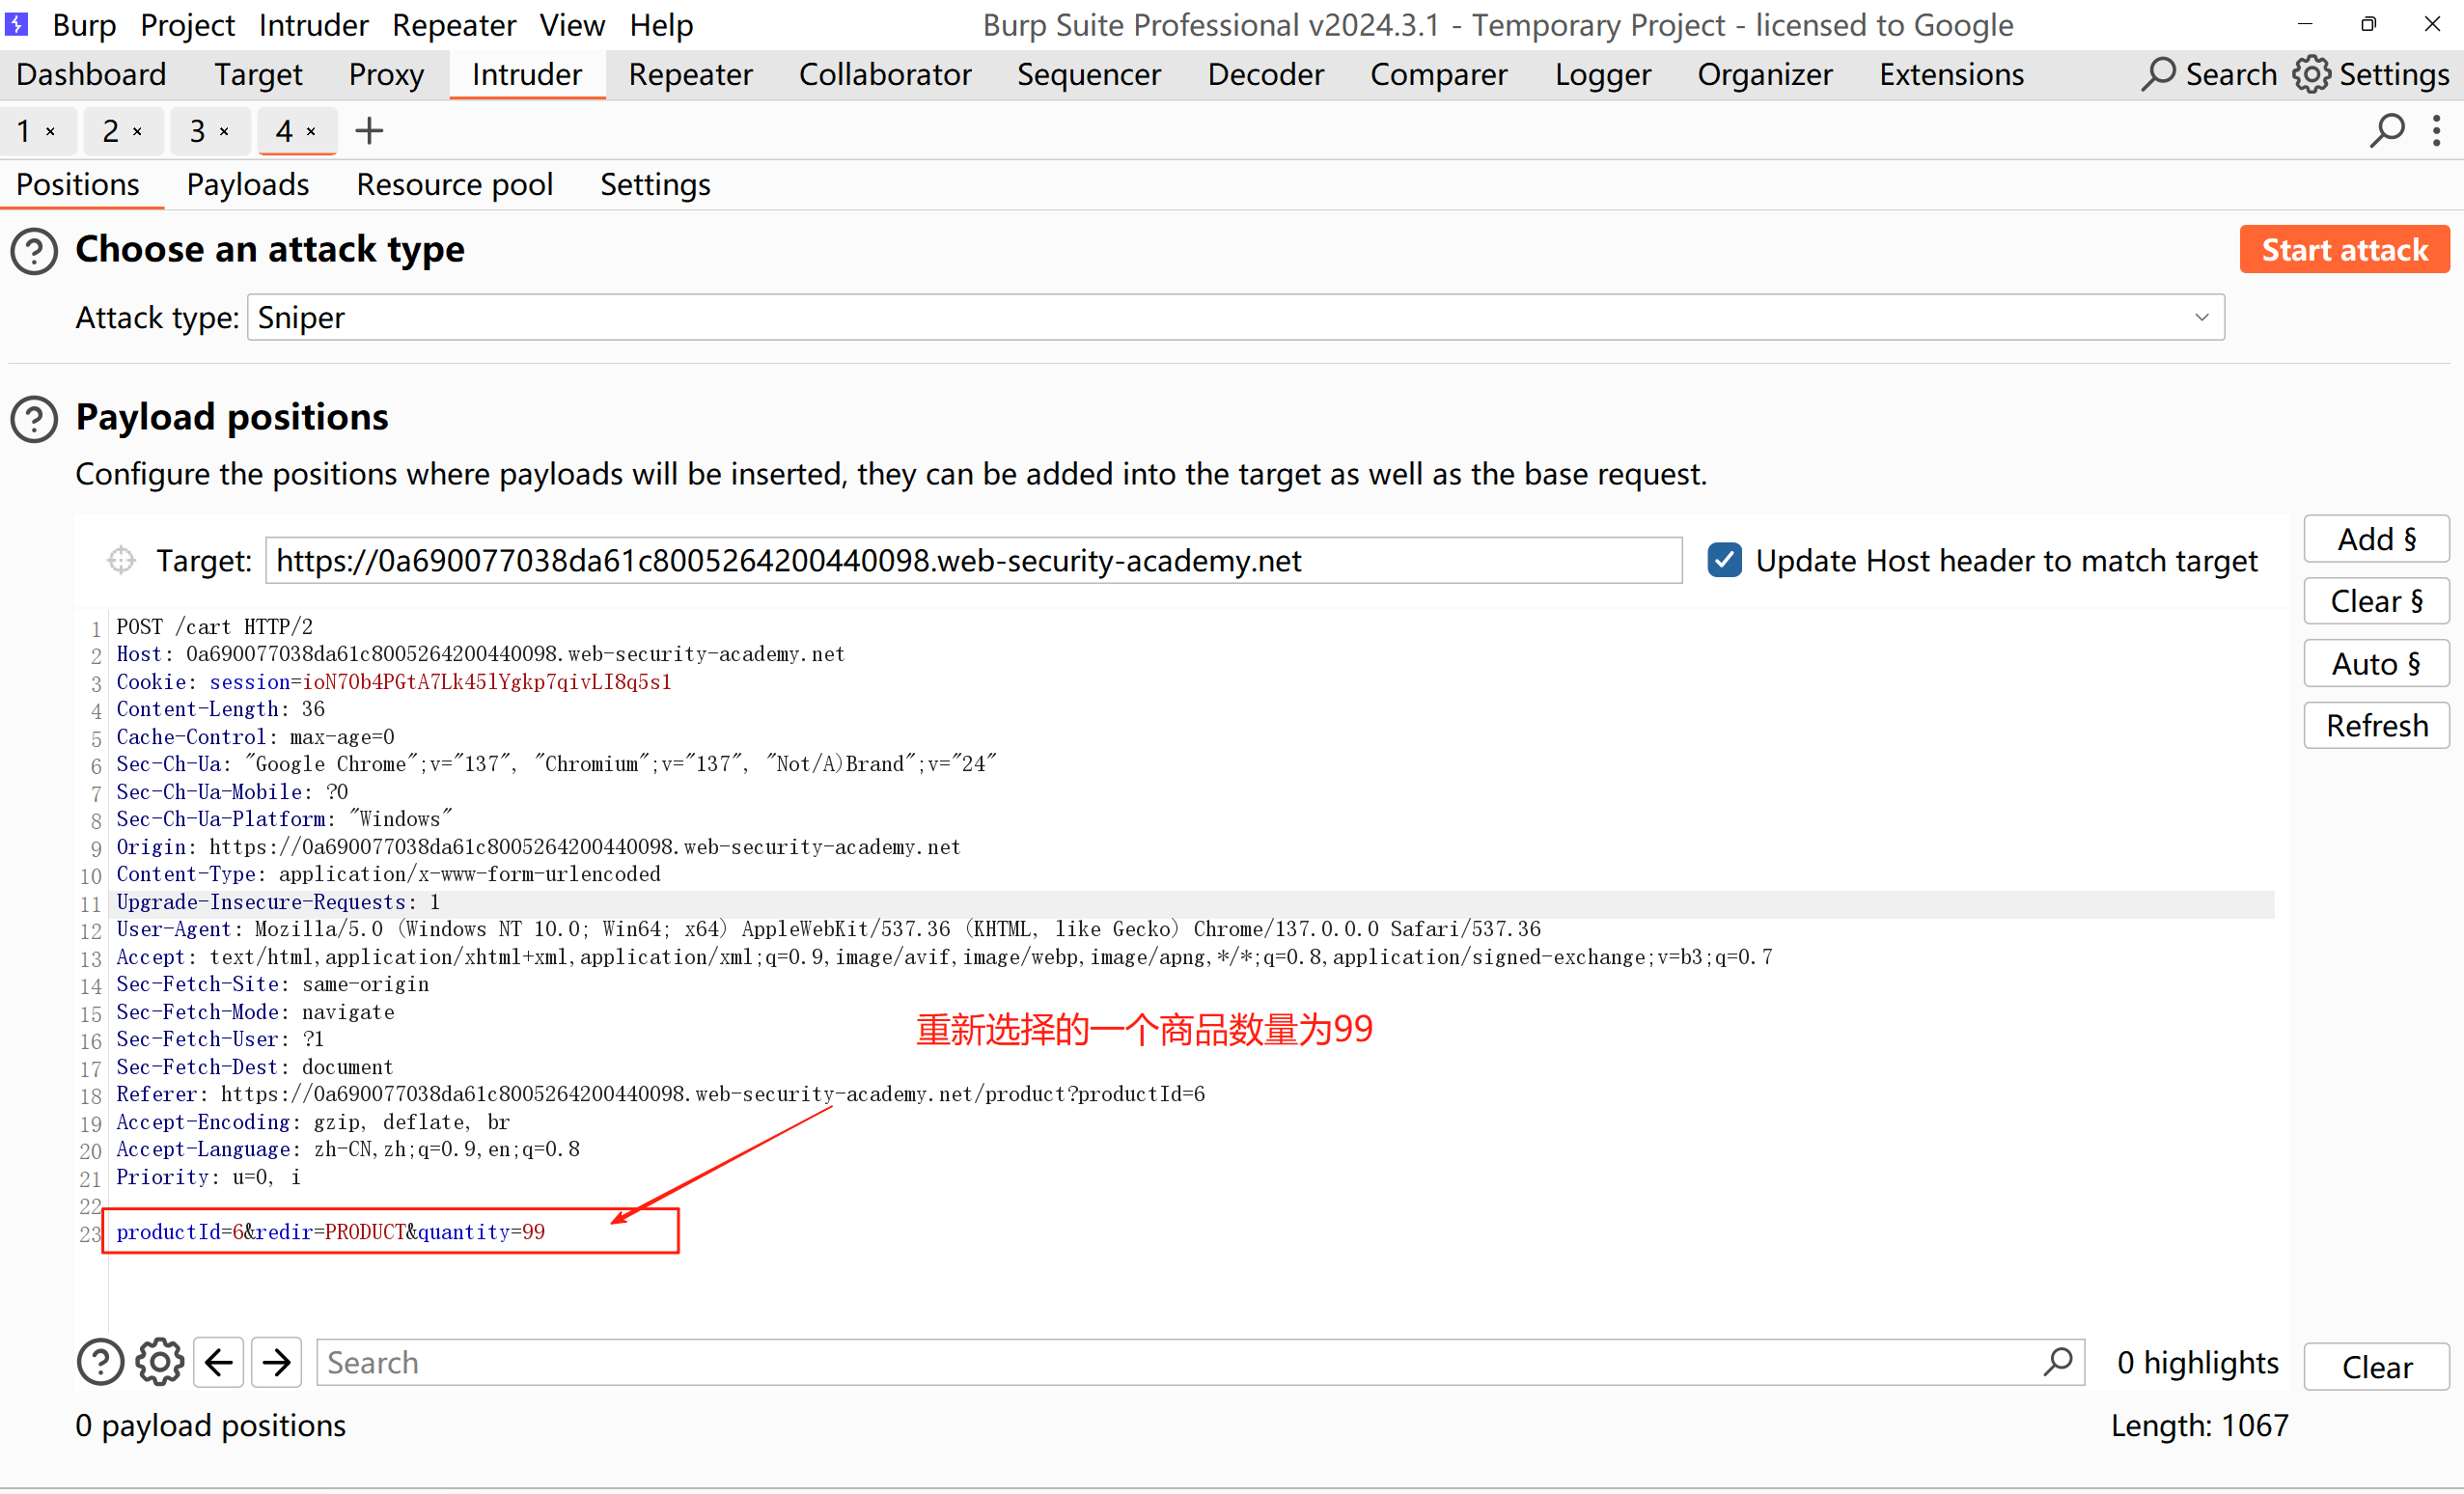Open the three-dot options menu for tabs
The width and height of the screenshot is (2464, 1494).
pyautogui.click(x=2437, y=131)
